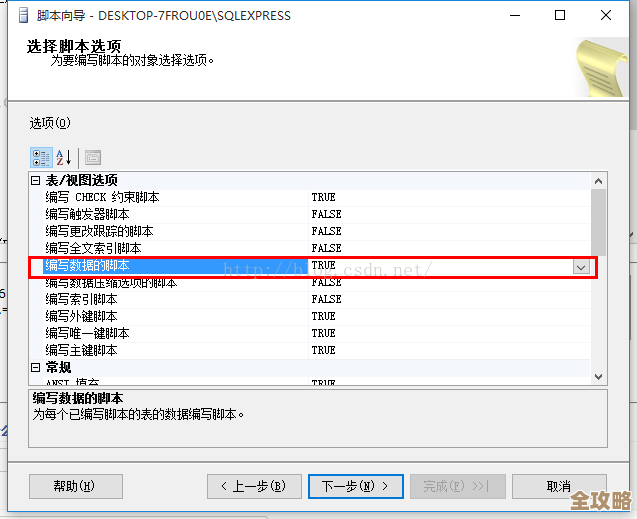Click FALSE value of 编写触发器脚本
The image size is (637, 519).
click(326, 214)
